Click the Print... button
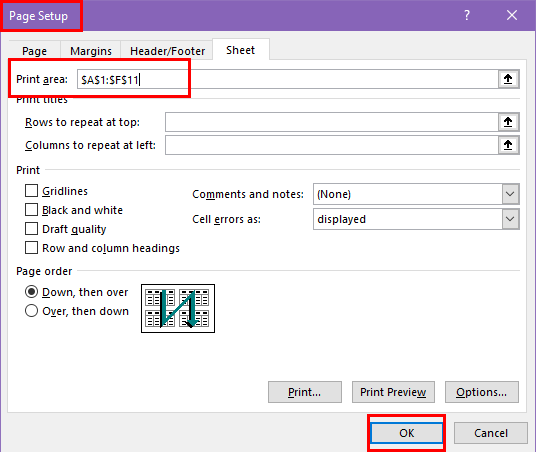 (x=305, y=392)
